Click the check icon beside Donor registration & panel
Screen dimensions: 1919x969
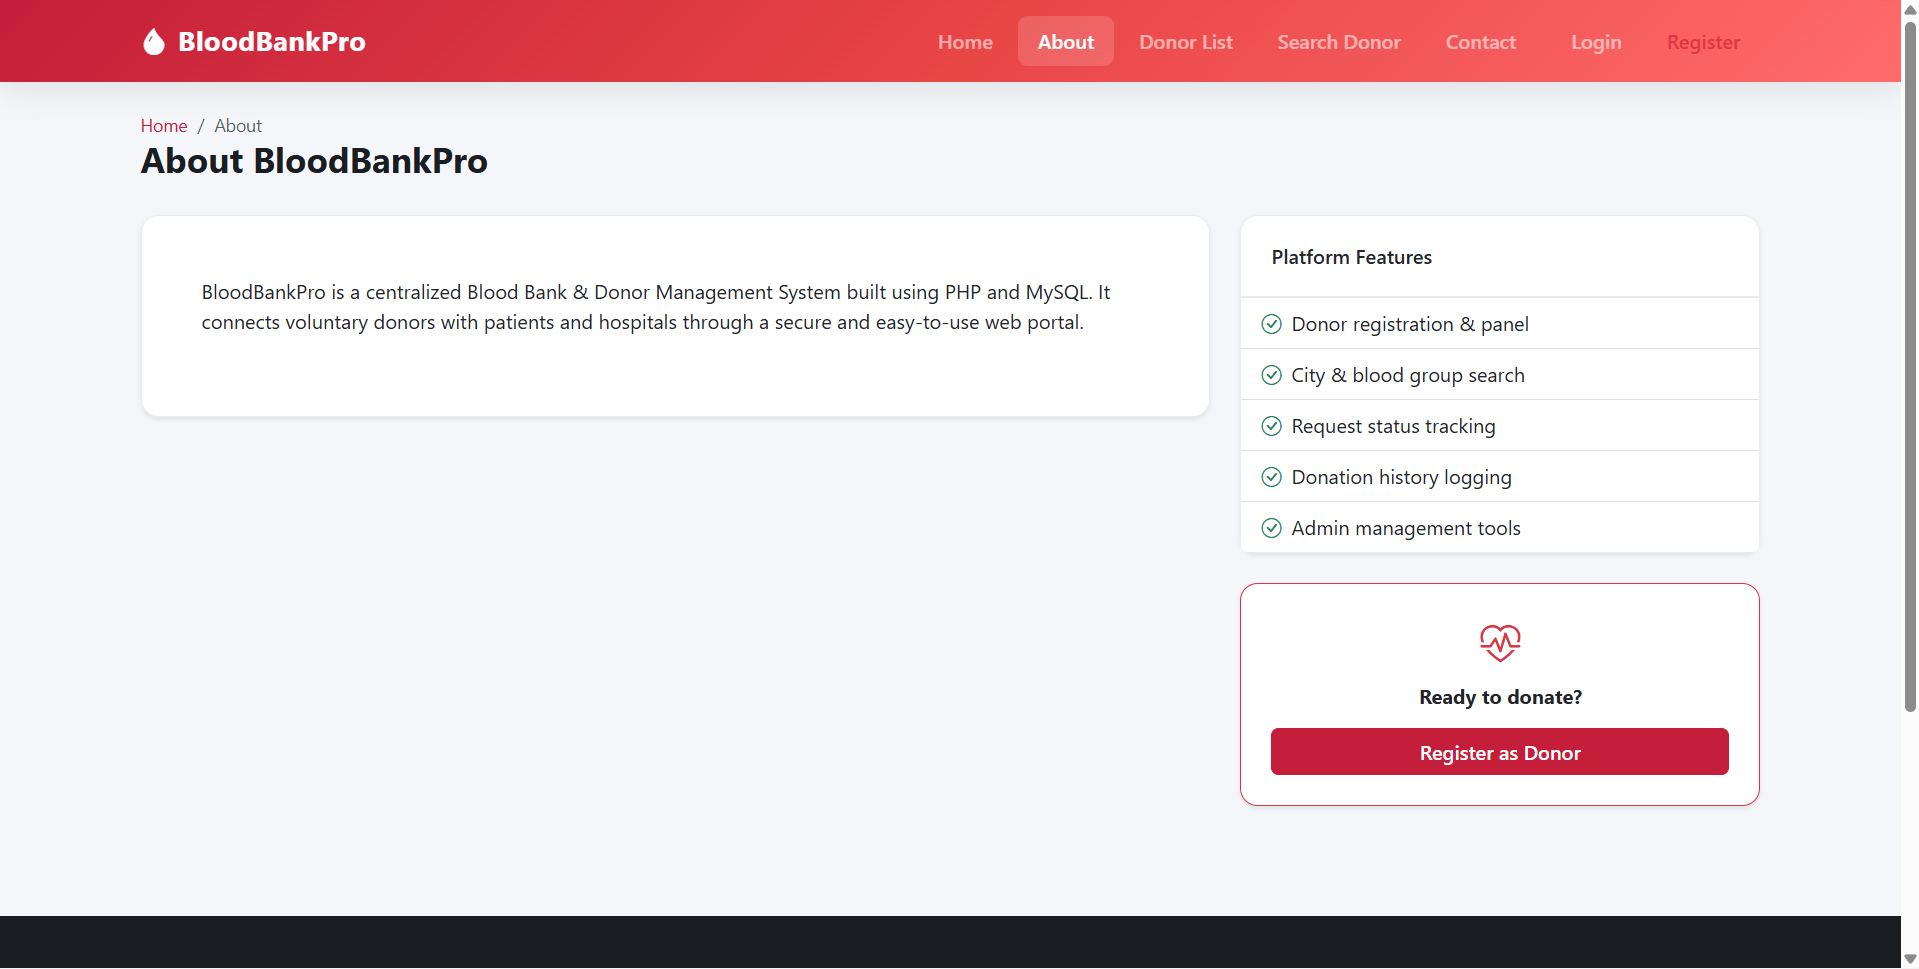(x=1271, y=324)
